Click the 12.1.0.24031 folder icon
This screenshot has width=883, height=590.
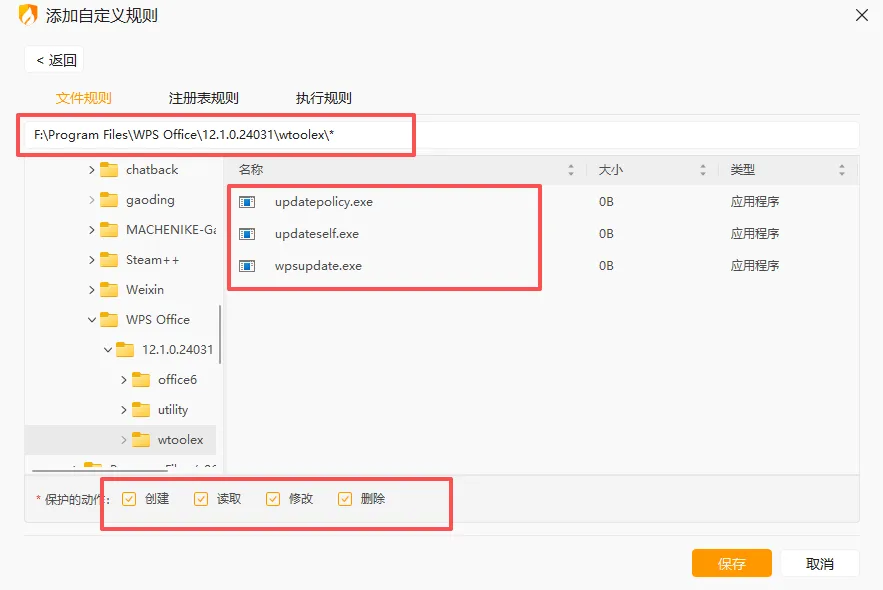click(x=124, y=350)
